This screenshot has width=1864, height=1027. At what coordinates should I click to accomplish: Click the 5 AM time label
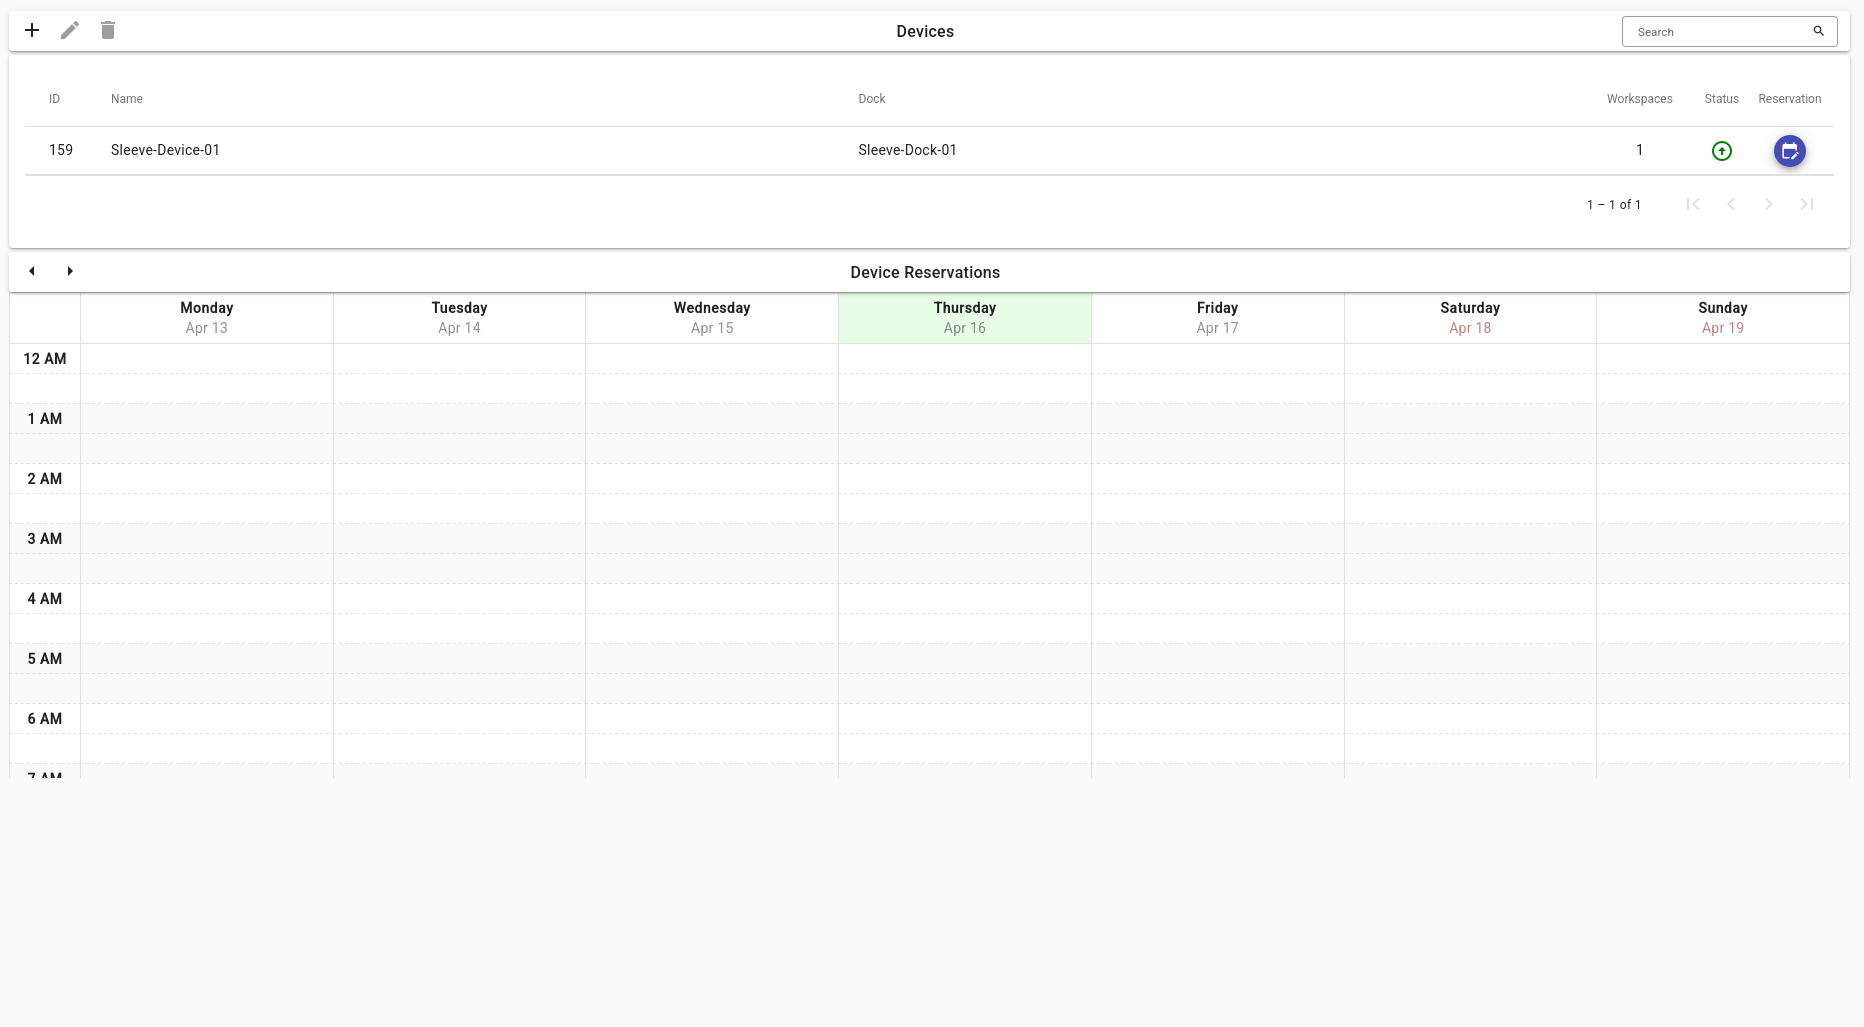pos(45,659)
